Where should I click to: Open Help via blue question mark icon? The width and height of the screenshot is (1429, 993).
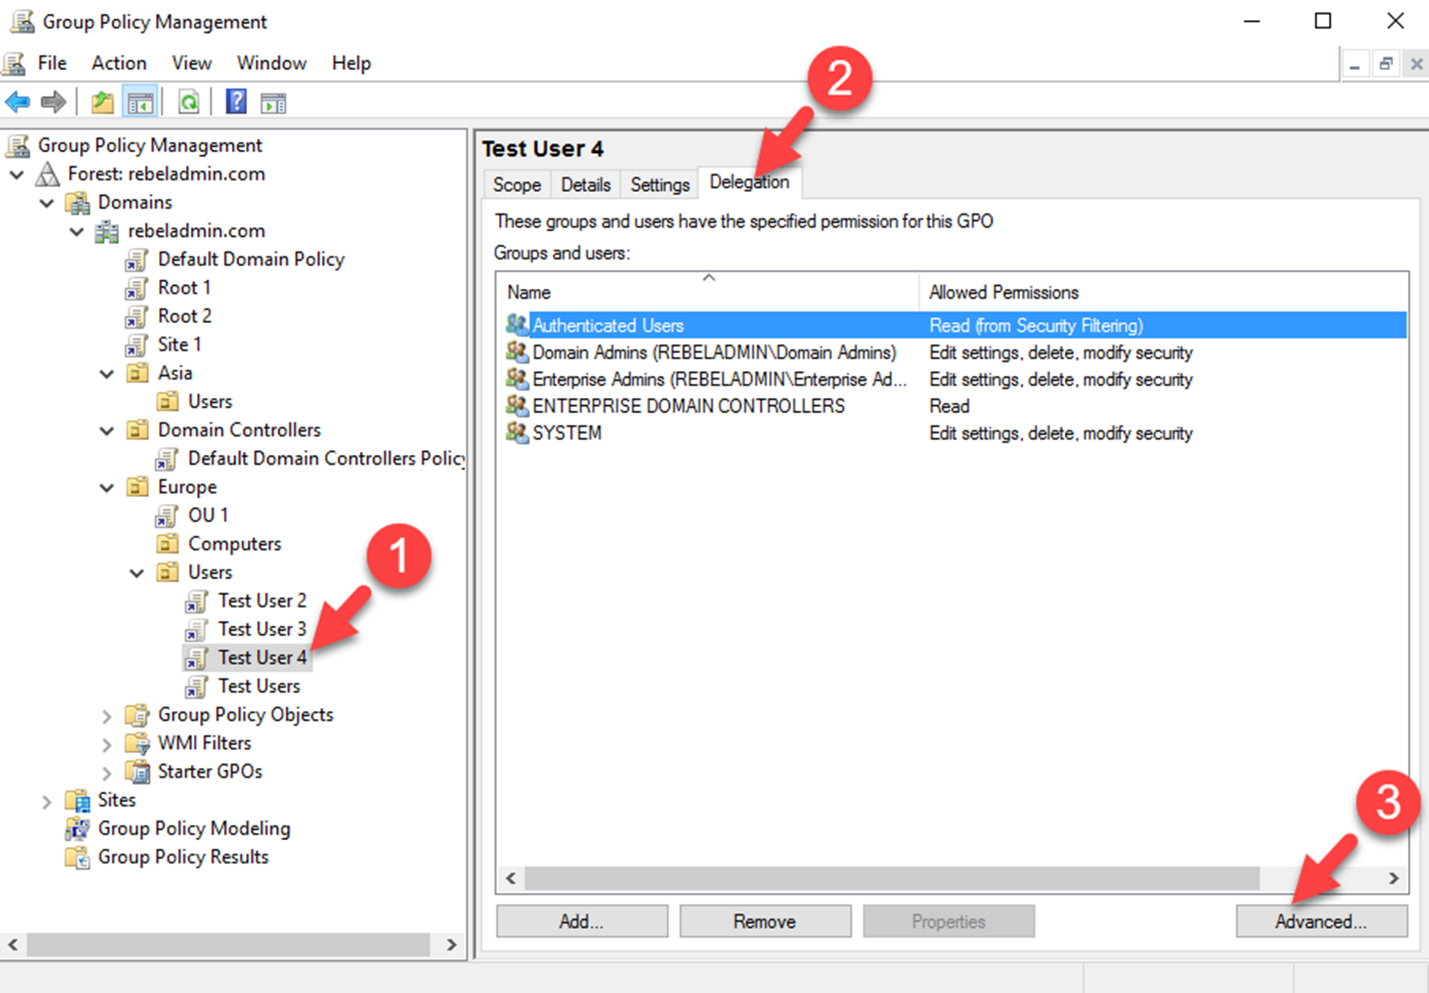tap(236, 102)
